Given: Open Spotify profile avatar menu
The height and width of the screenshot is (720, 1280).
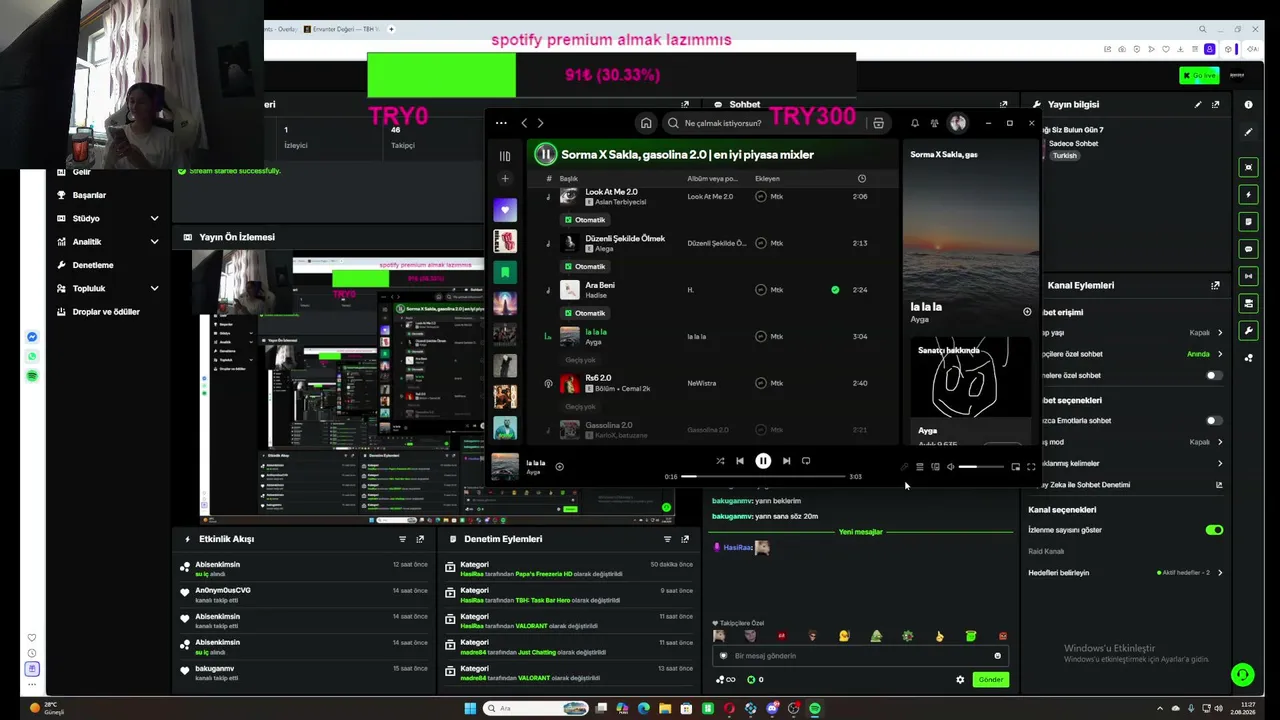Looking at the screenshot, I should point(958,123).
